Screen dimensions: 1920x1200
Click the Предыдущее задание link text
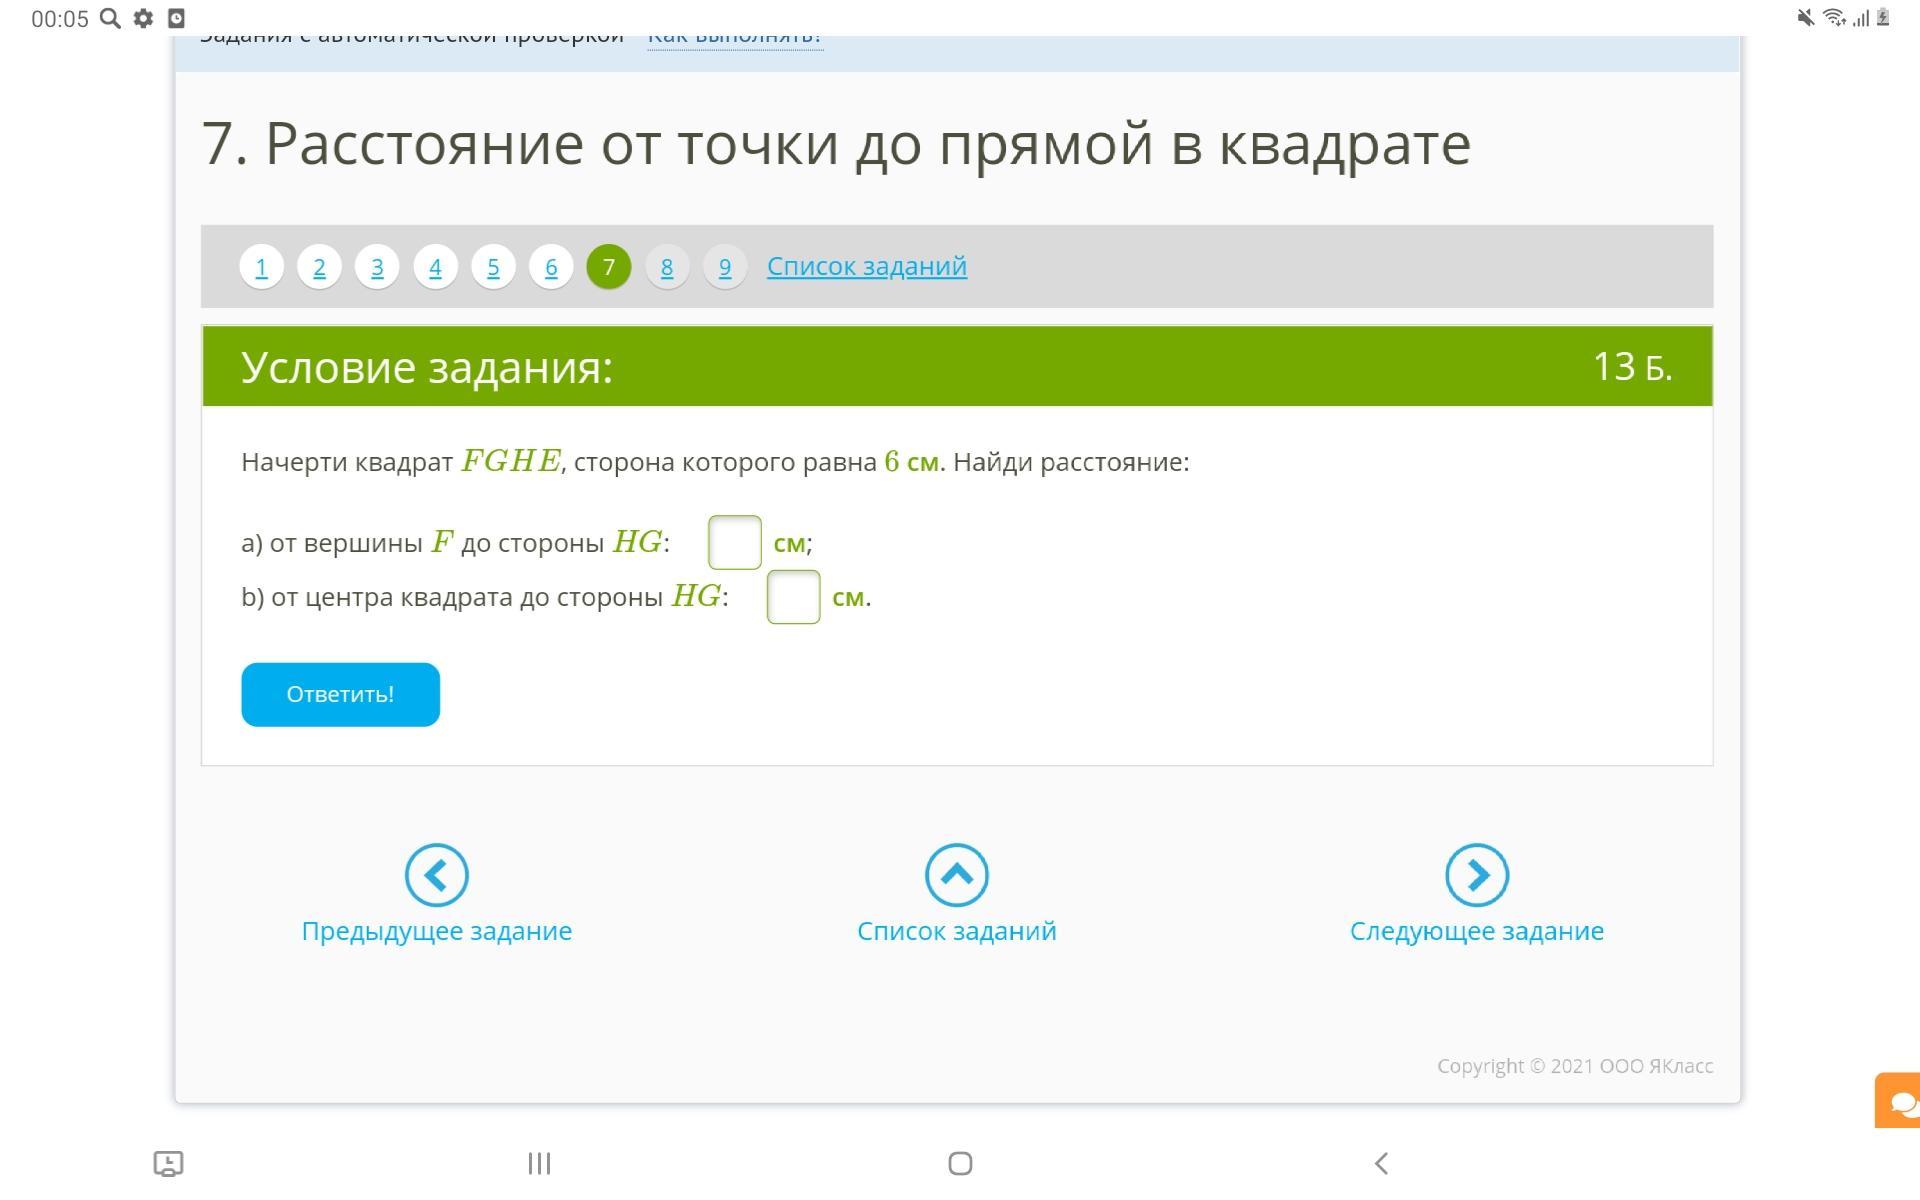(436, 931)
